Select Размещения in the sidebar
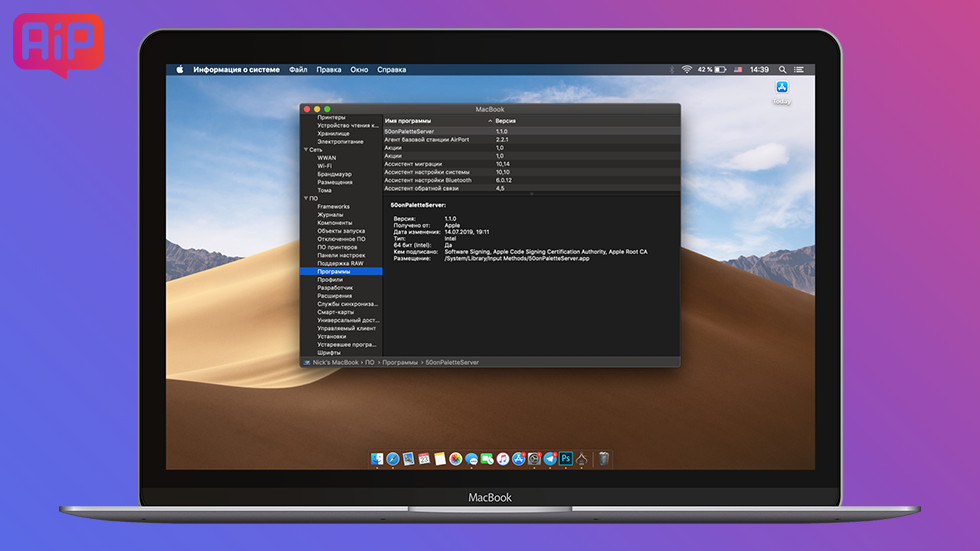Screen dimensions: 980x551 pyautogui.click(x=335, y=182)
